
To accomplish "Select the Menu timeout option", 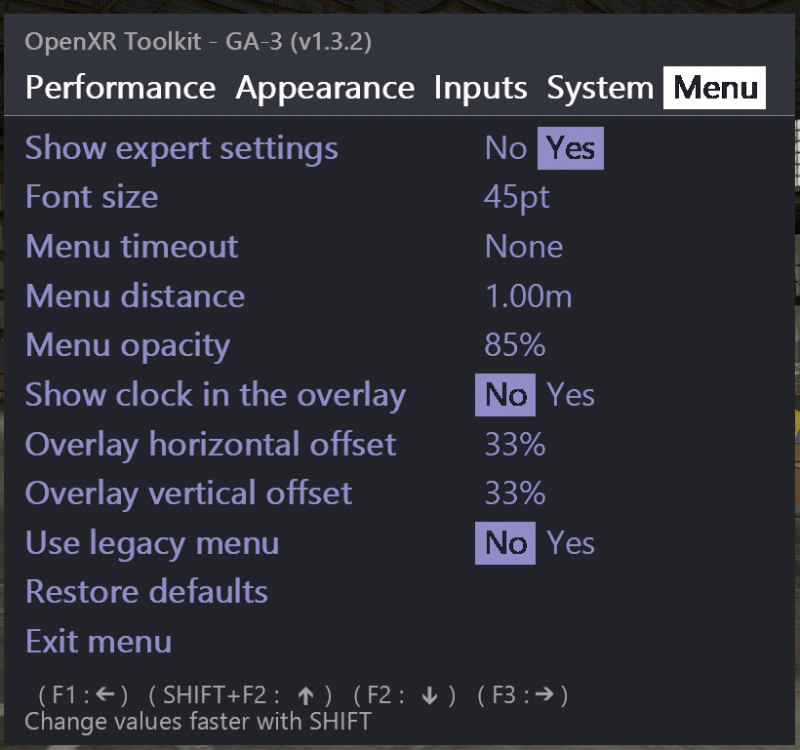I will 131,246.
